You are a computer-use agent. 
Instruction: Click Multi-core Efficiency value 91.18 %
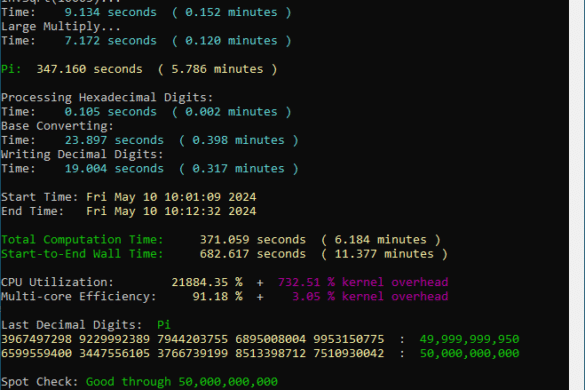(x=217, y=296)
